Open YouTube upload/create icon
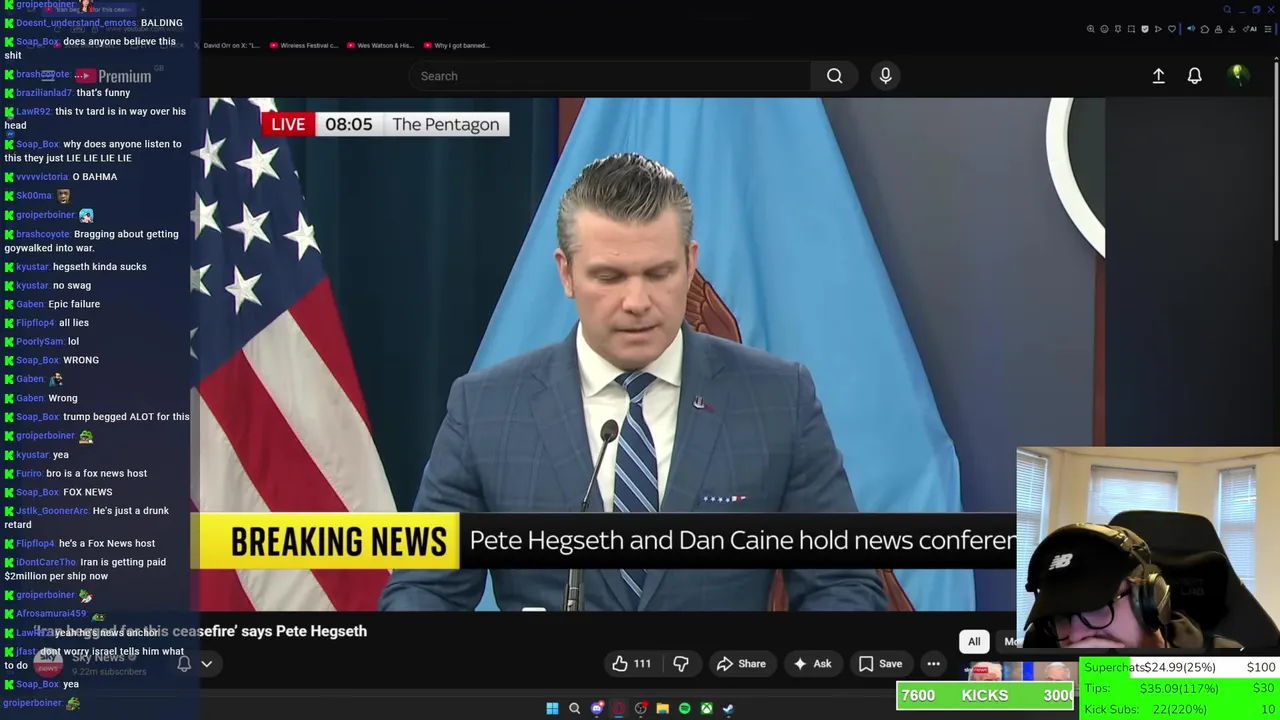 click(1158, 76)
